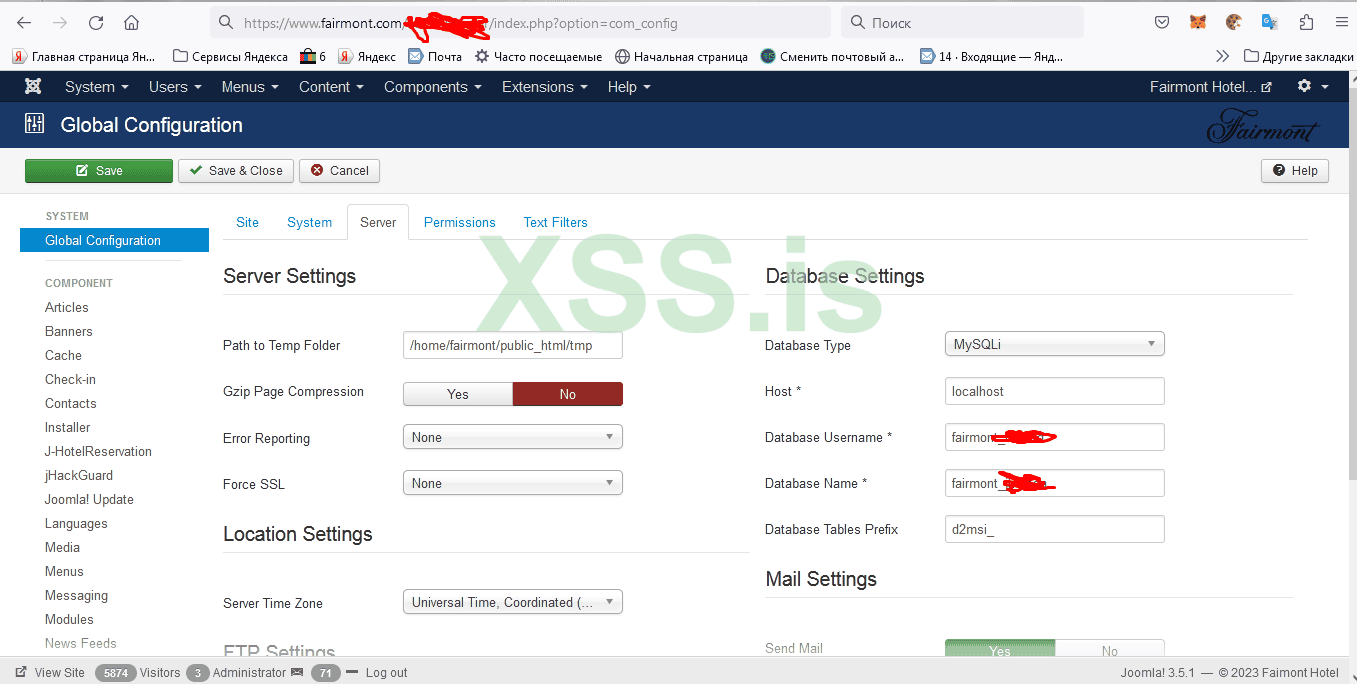Open J-HotelReservation in the sidebar

point(98,451)
